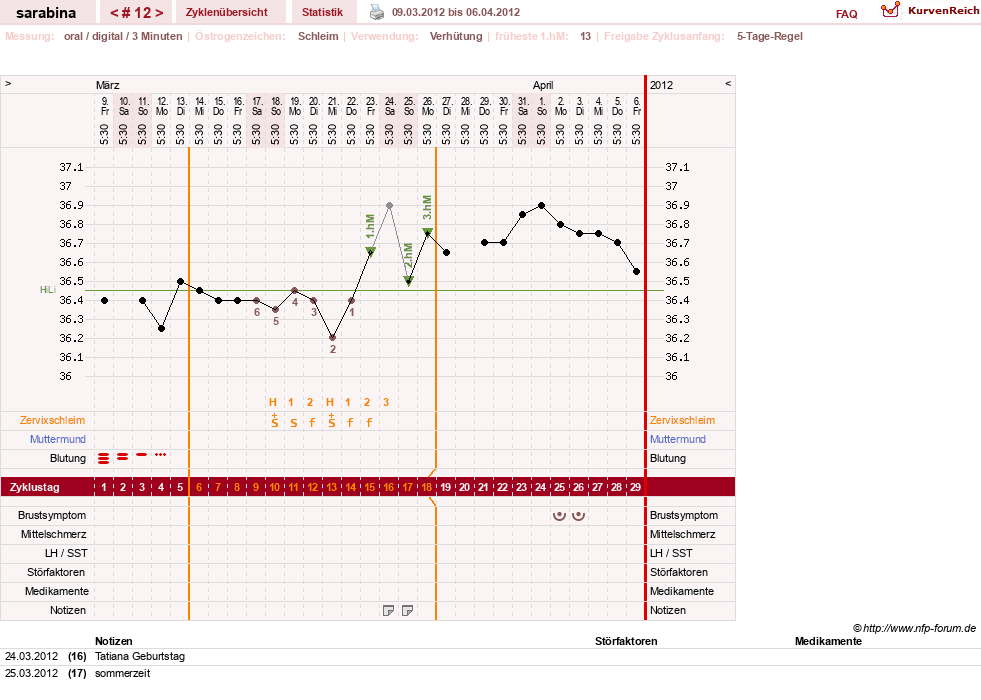
Task: Click the highest black temperature point on day 24
Action: coord(541,205)
